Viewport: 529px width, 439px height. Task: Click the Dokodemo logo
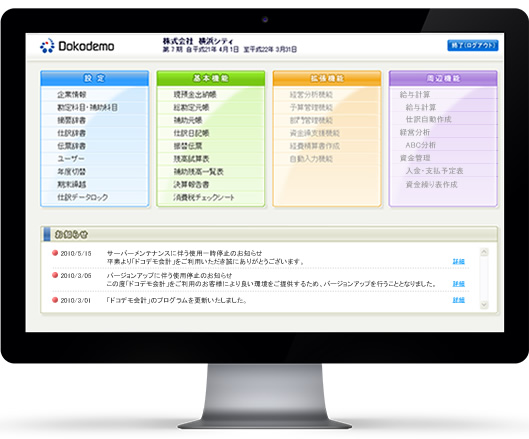tap(77, 46)
